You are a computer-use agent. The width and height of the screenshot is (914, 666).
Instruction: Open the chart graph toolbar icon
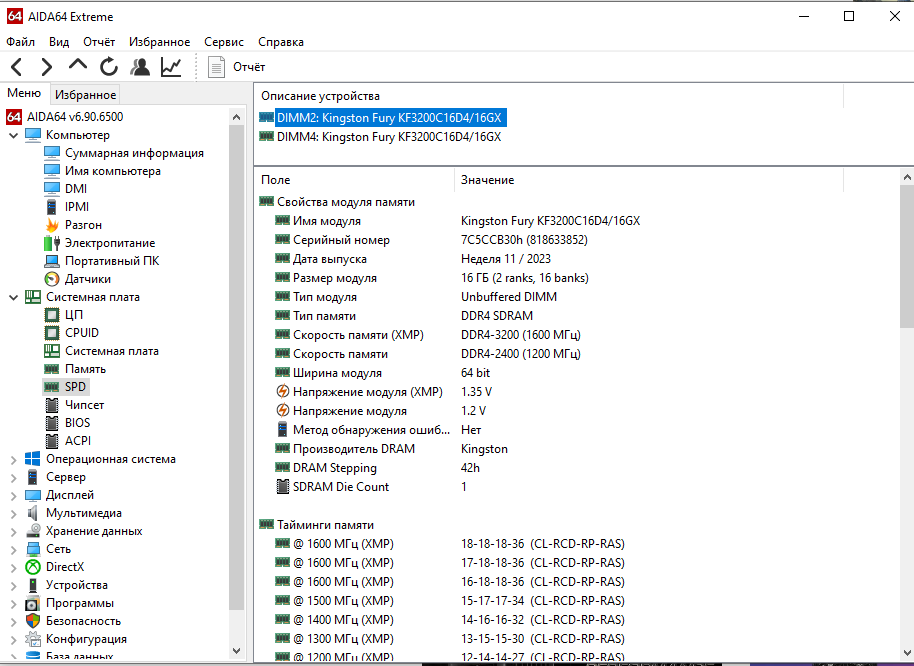tap(171, 67)
